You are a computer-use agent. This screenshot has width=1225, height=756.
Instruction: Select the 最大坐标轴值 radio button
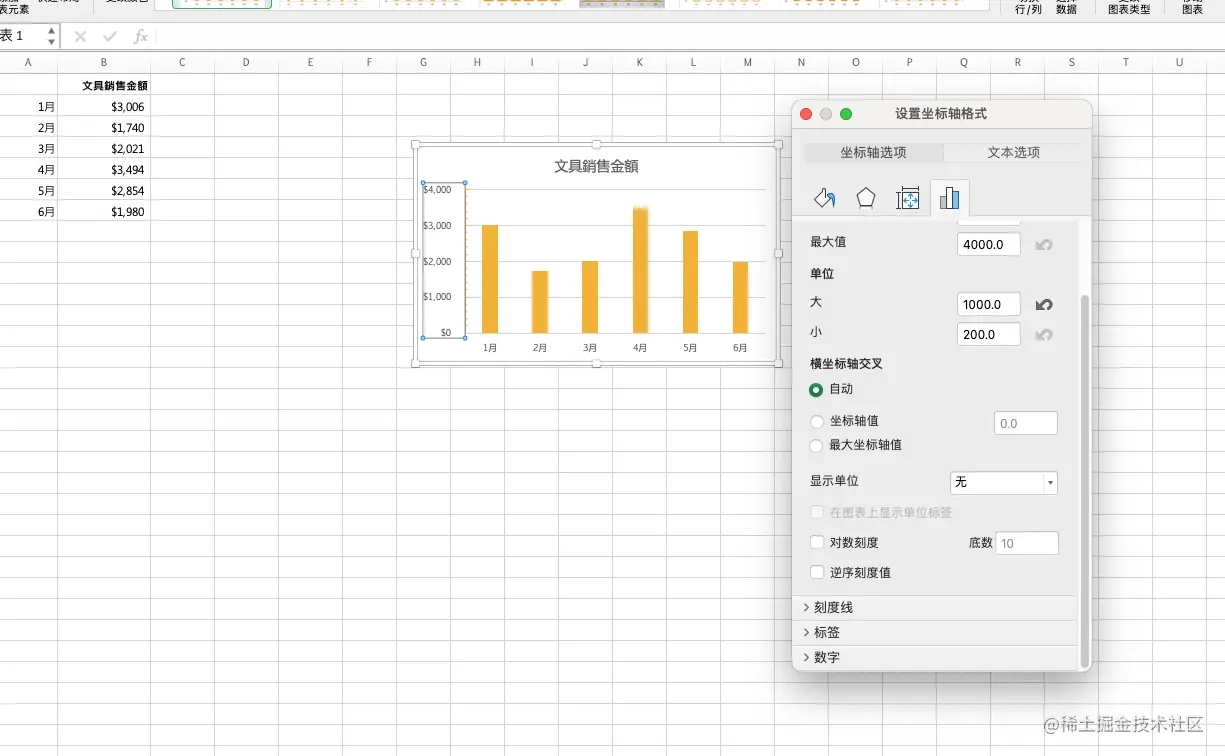tap(817, 446)
